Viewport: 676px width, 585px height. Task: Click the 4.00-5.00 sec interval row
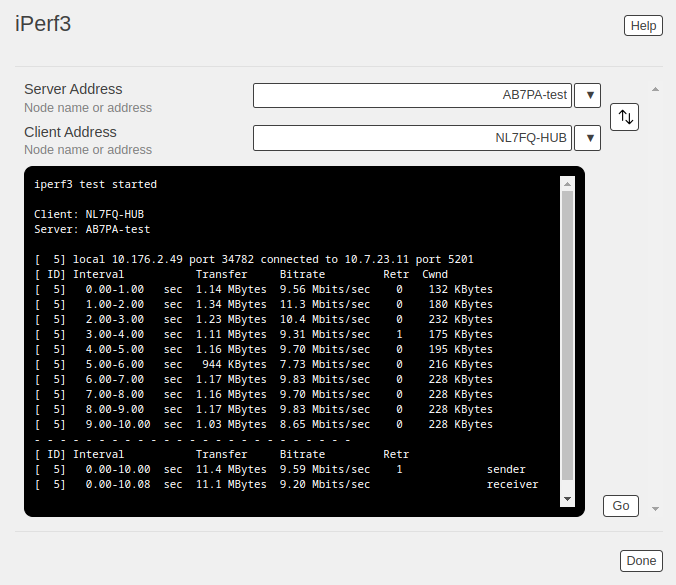tap(263, 350)
